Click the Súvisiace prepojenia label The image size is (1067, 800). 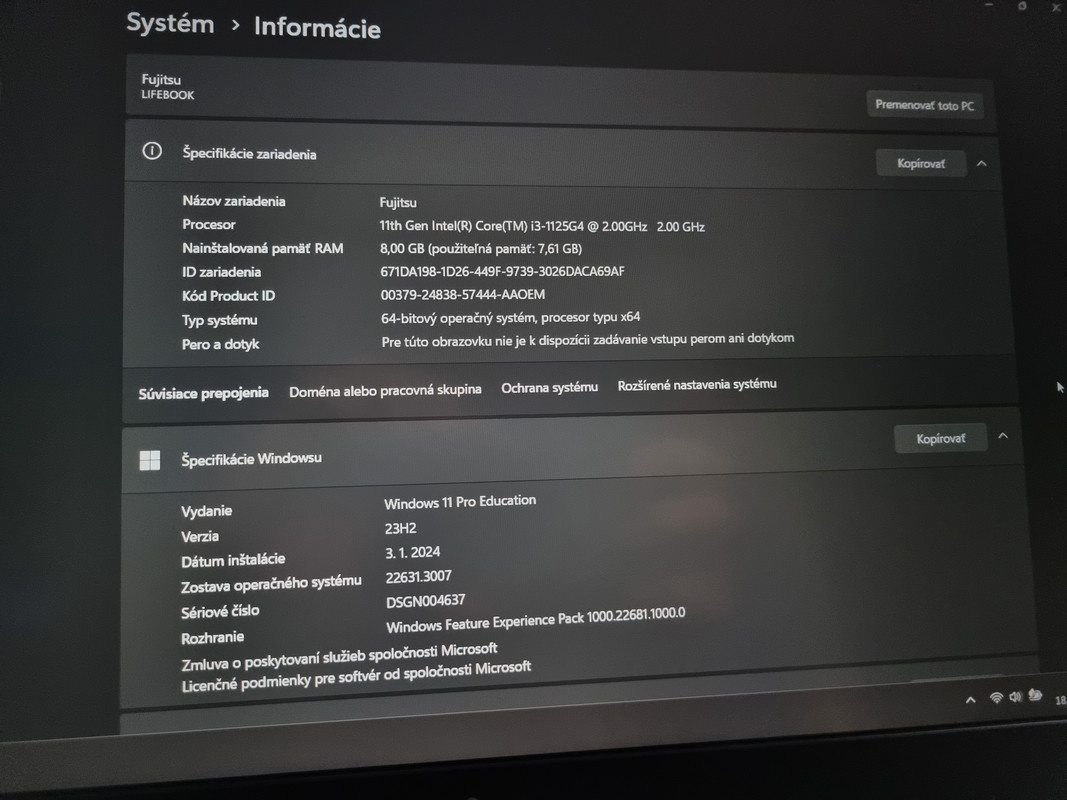click(203, 393)
